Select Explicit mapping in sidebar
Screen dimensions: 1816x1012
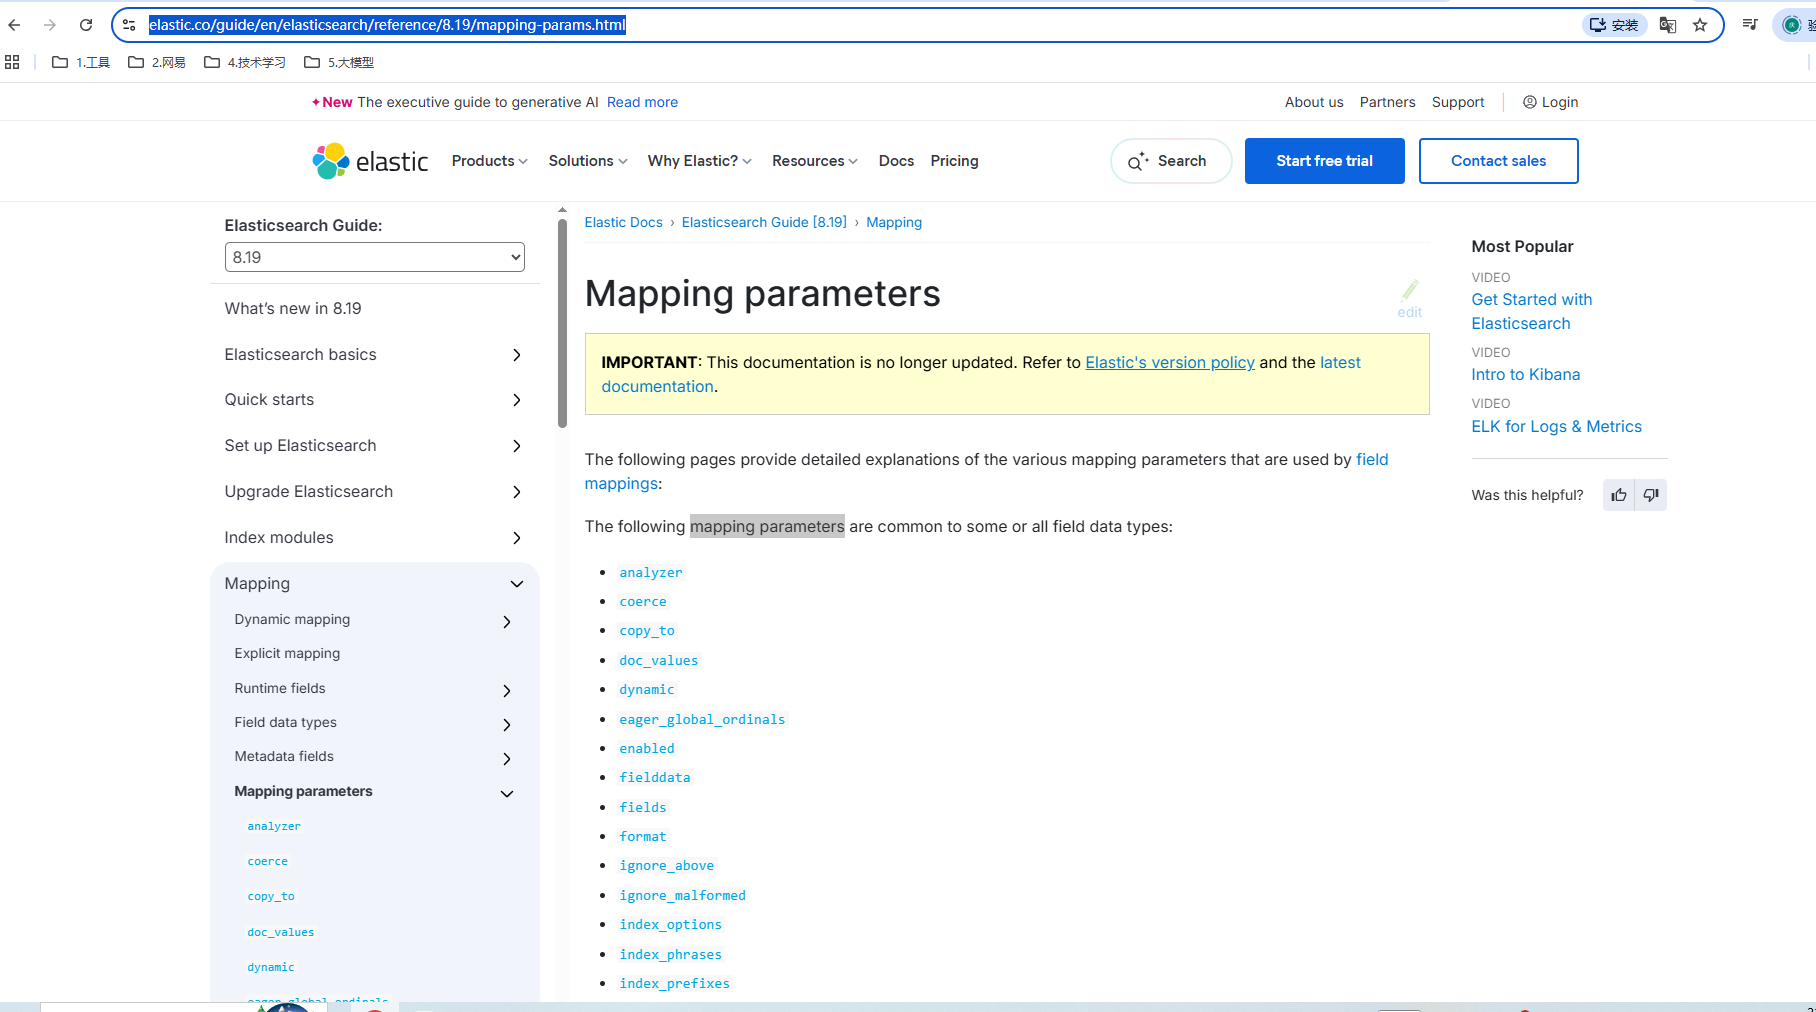pyautogui.click(x=287, y=653)
